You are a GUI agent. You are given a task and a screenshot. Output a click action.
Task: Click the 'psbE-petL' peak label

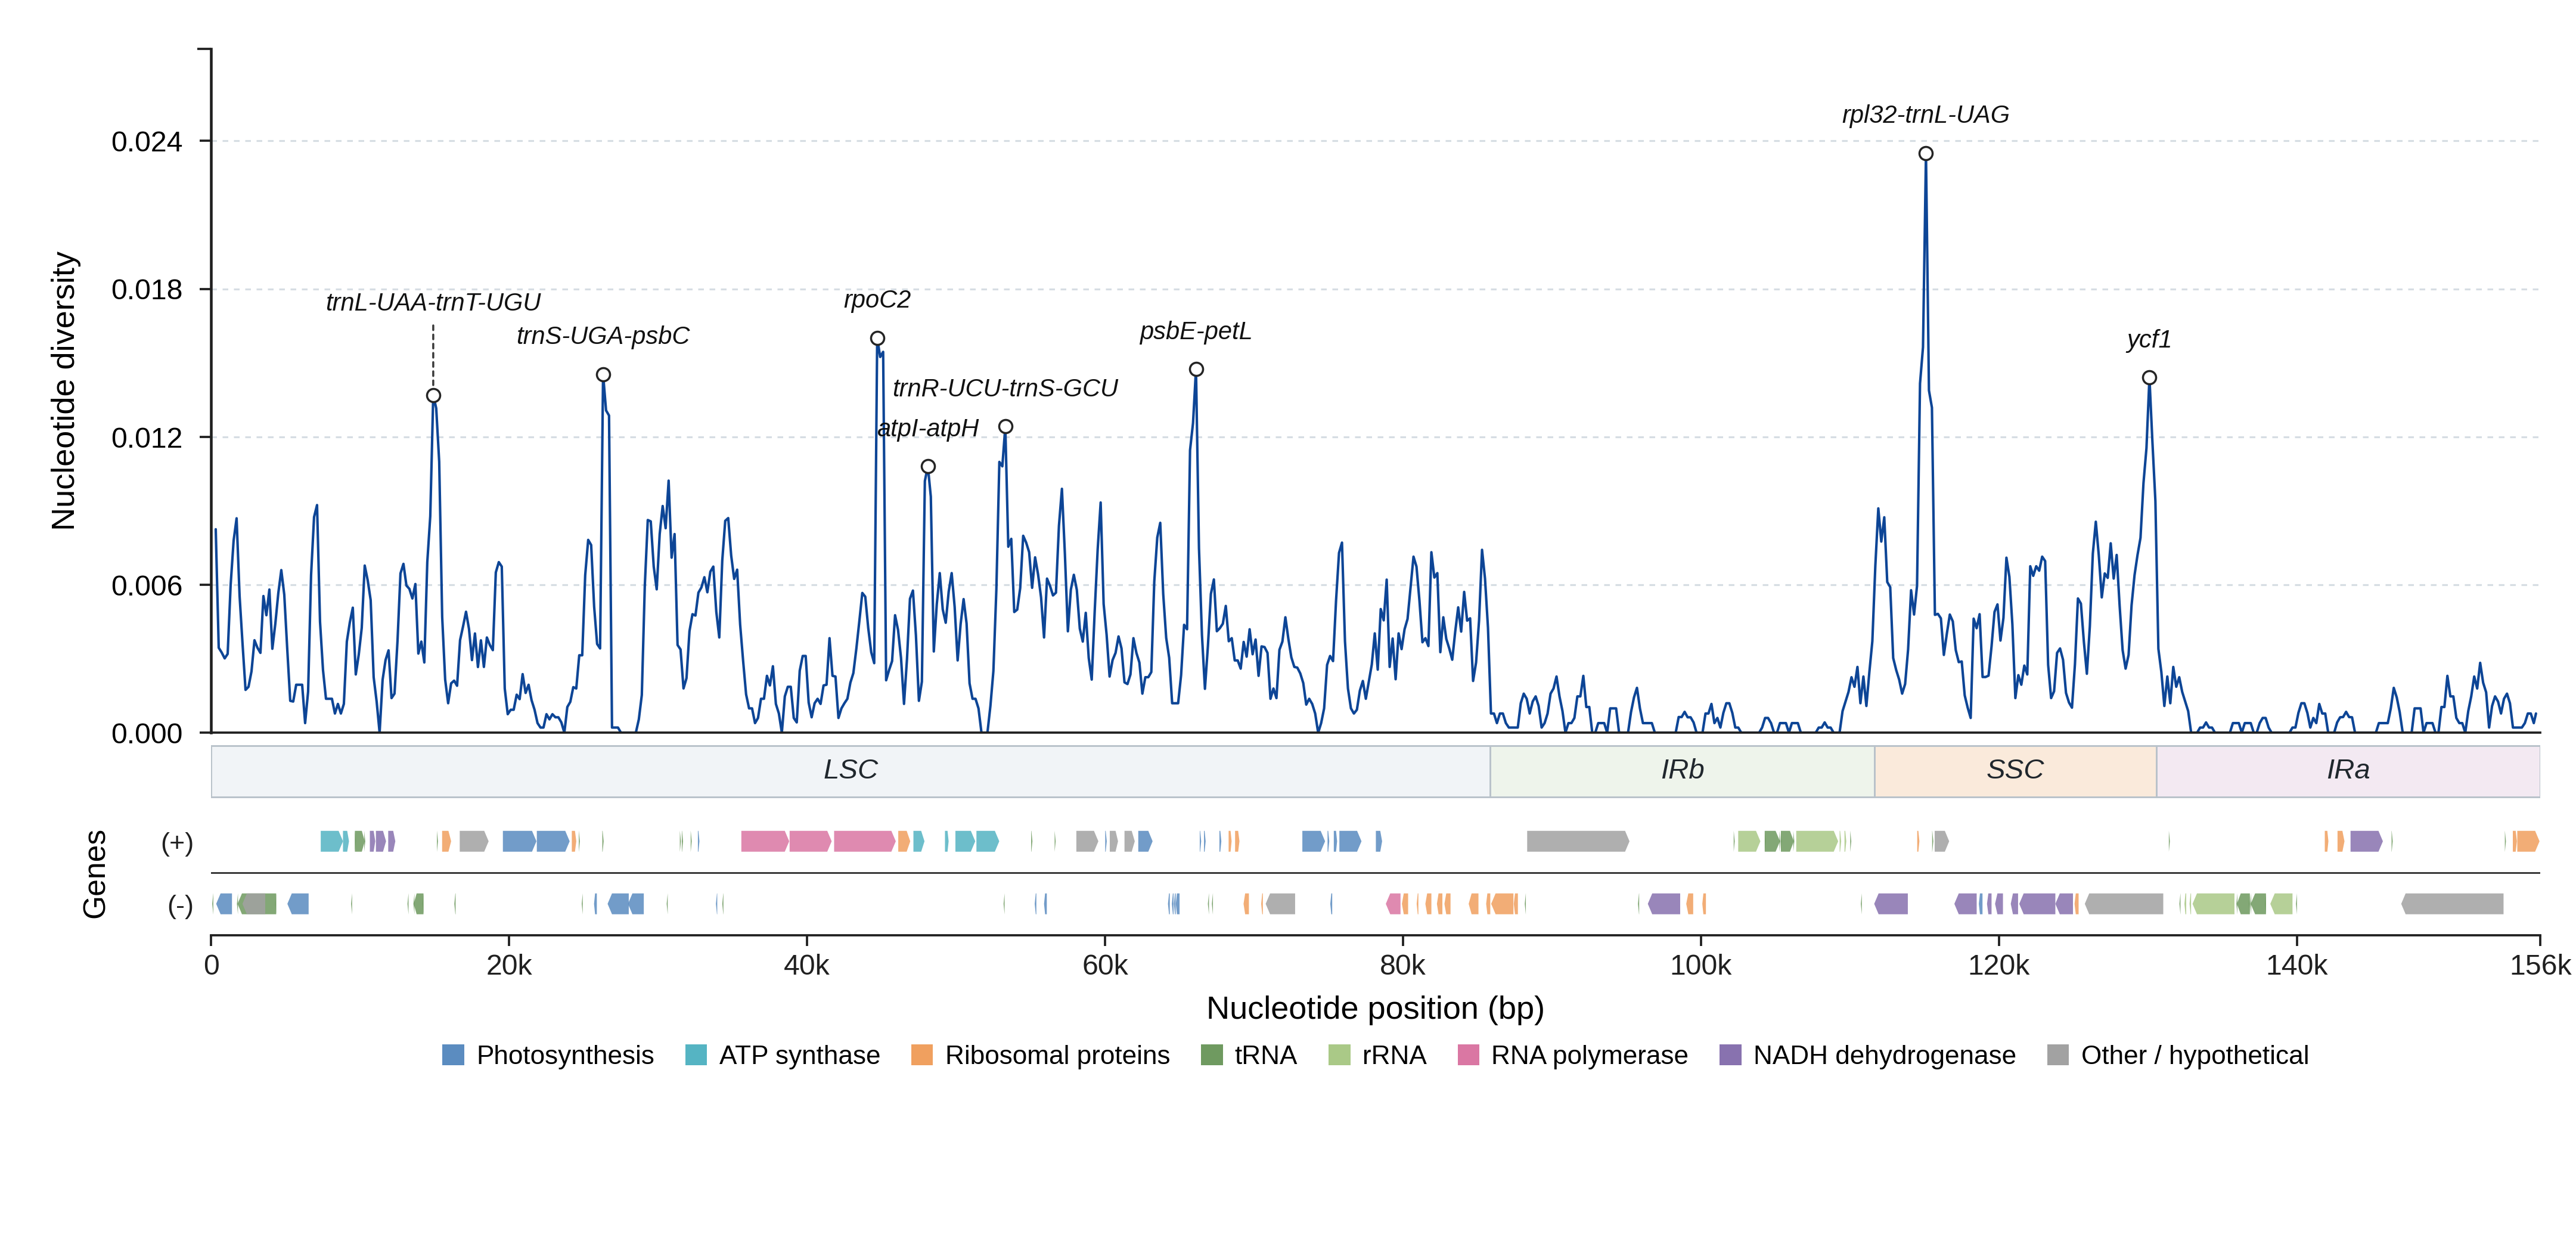click(1195, 331)
